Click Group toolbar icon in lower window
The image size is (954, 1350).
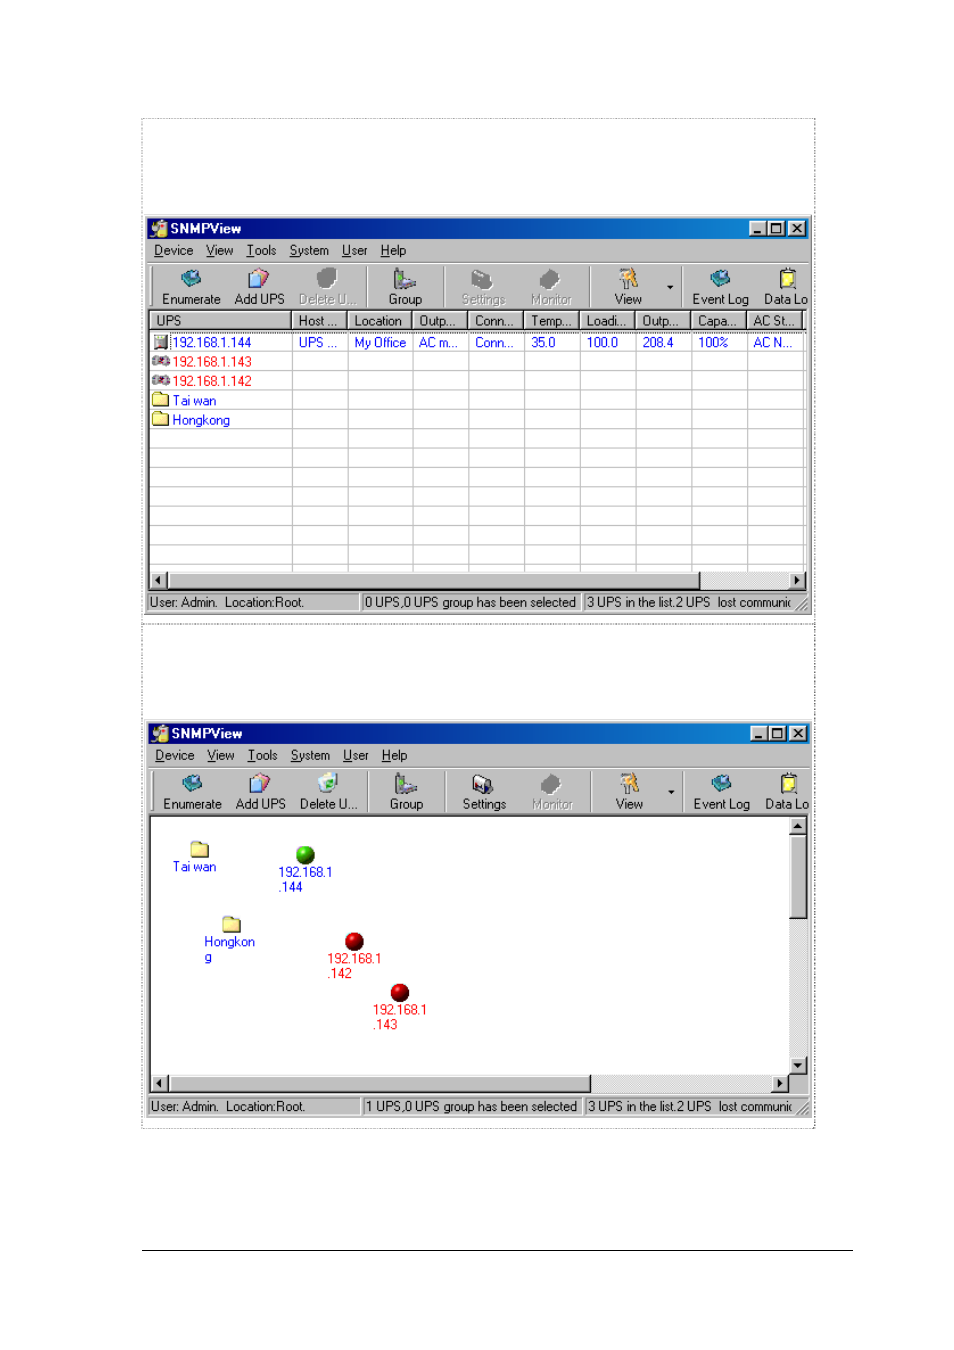[406, 791]
